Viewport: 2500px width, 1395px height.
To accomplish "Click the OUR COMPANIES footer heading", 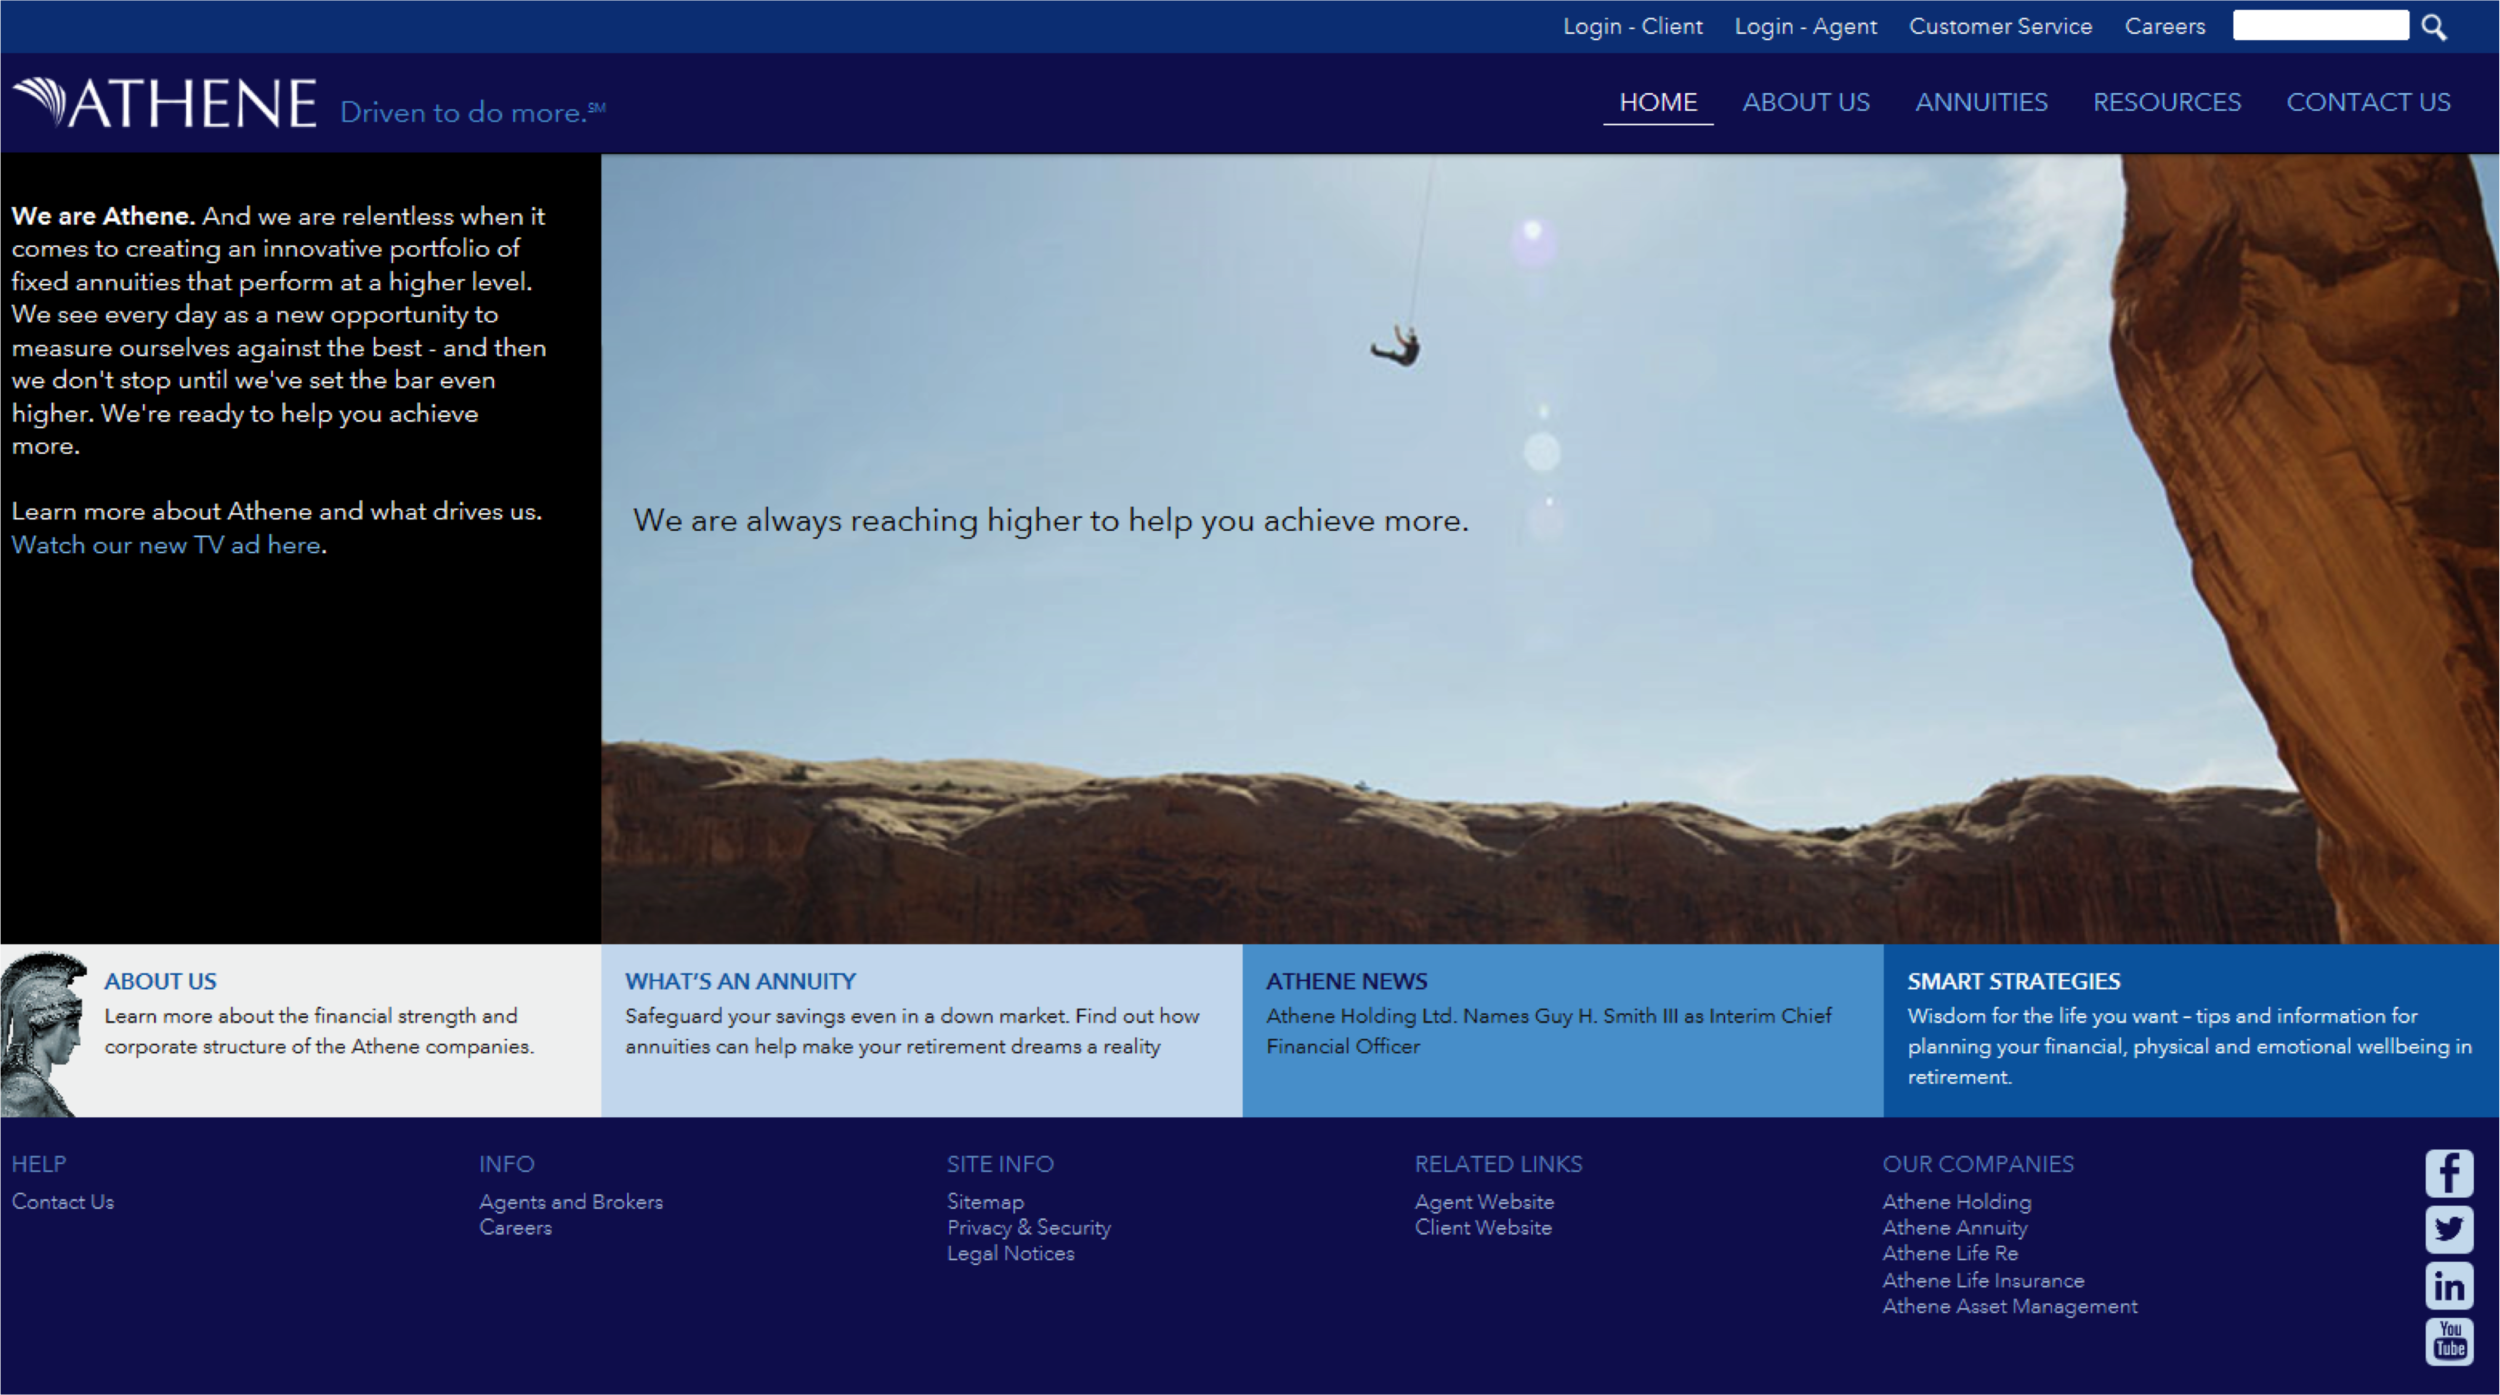I will [1978, 1165].
